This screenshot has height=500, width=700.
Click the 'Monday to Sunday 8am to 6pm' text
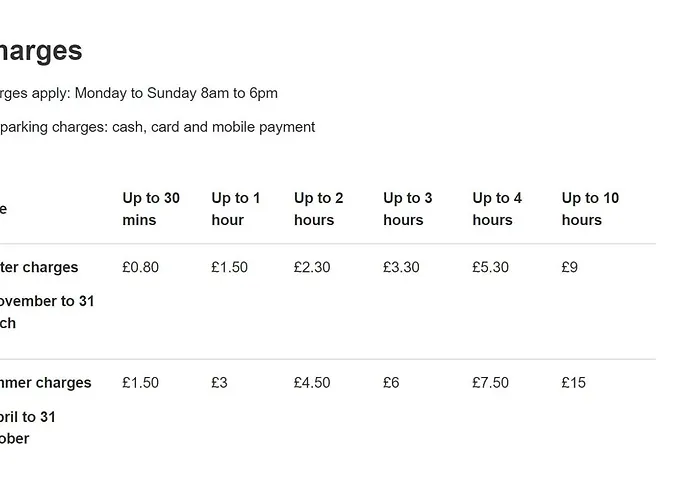pyautogui.click(x=176, y=93)
